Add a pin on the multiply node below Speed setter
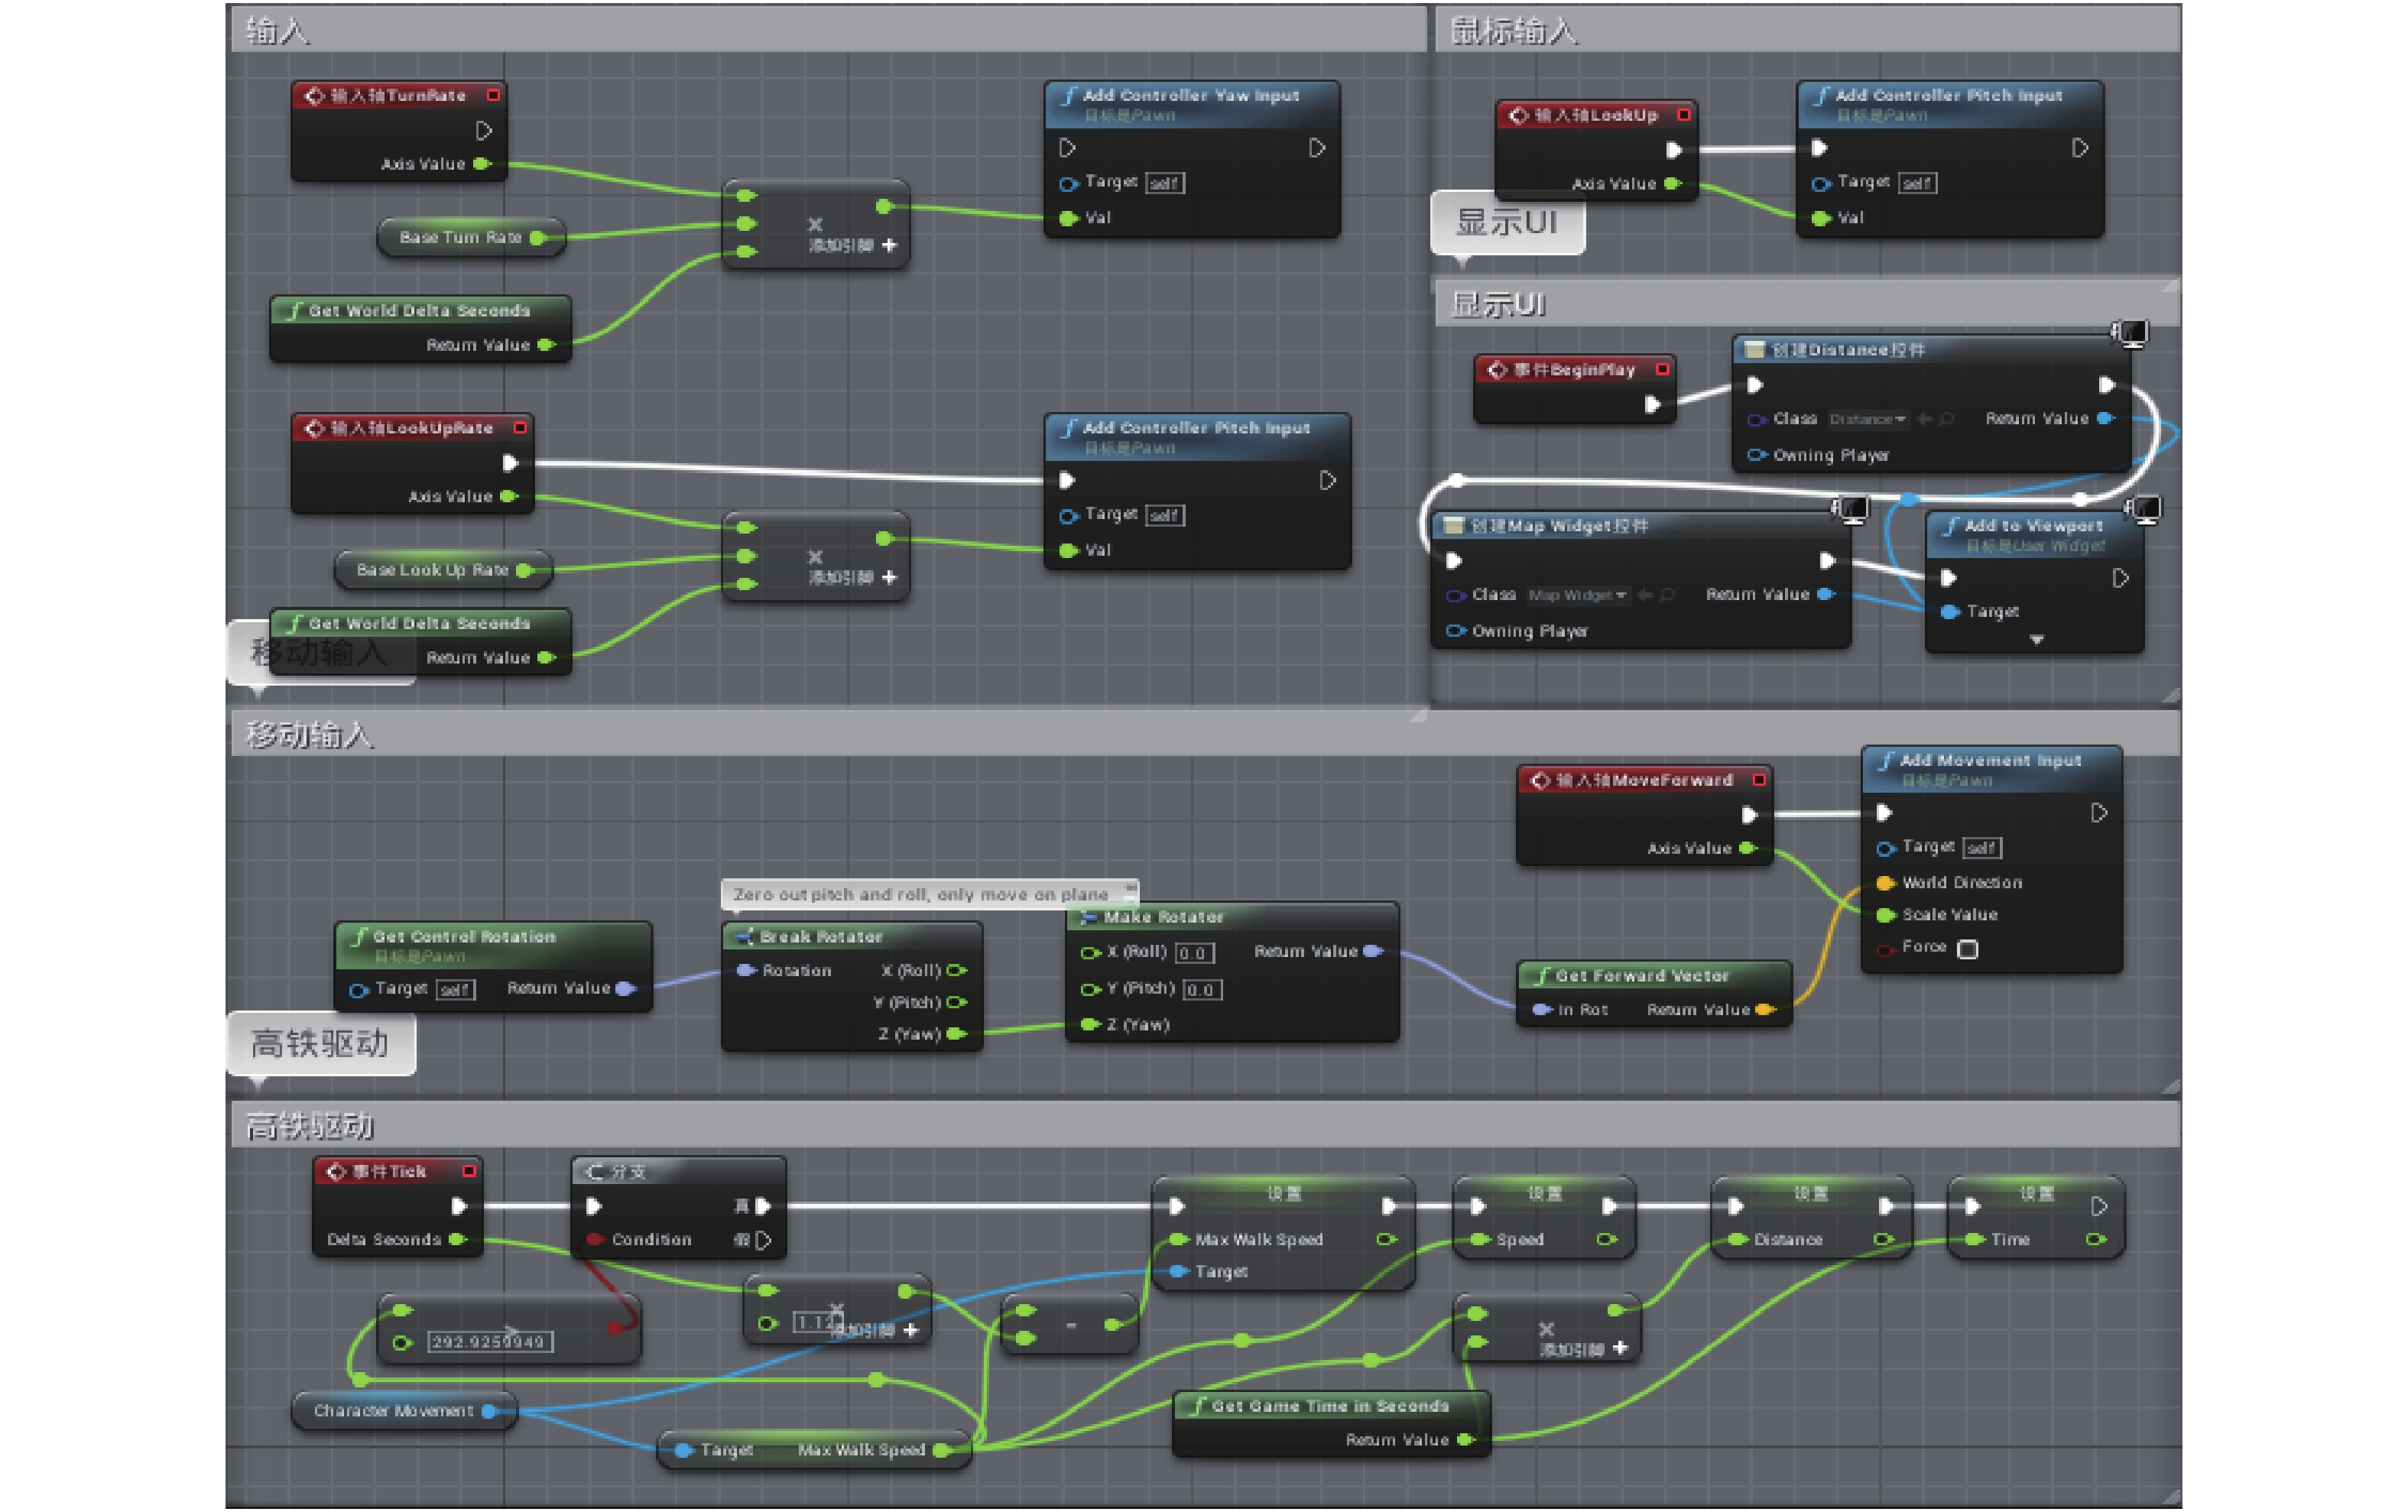This screenshot has width=2408, height=1512. (x=1620, y=1349)
